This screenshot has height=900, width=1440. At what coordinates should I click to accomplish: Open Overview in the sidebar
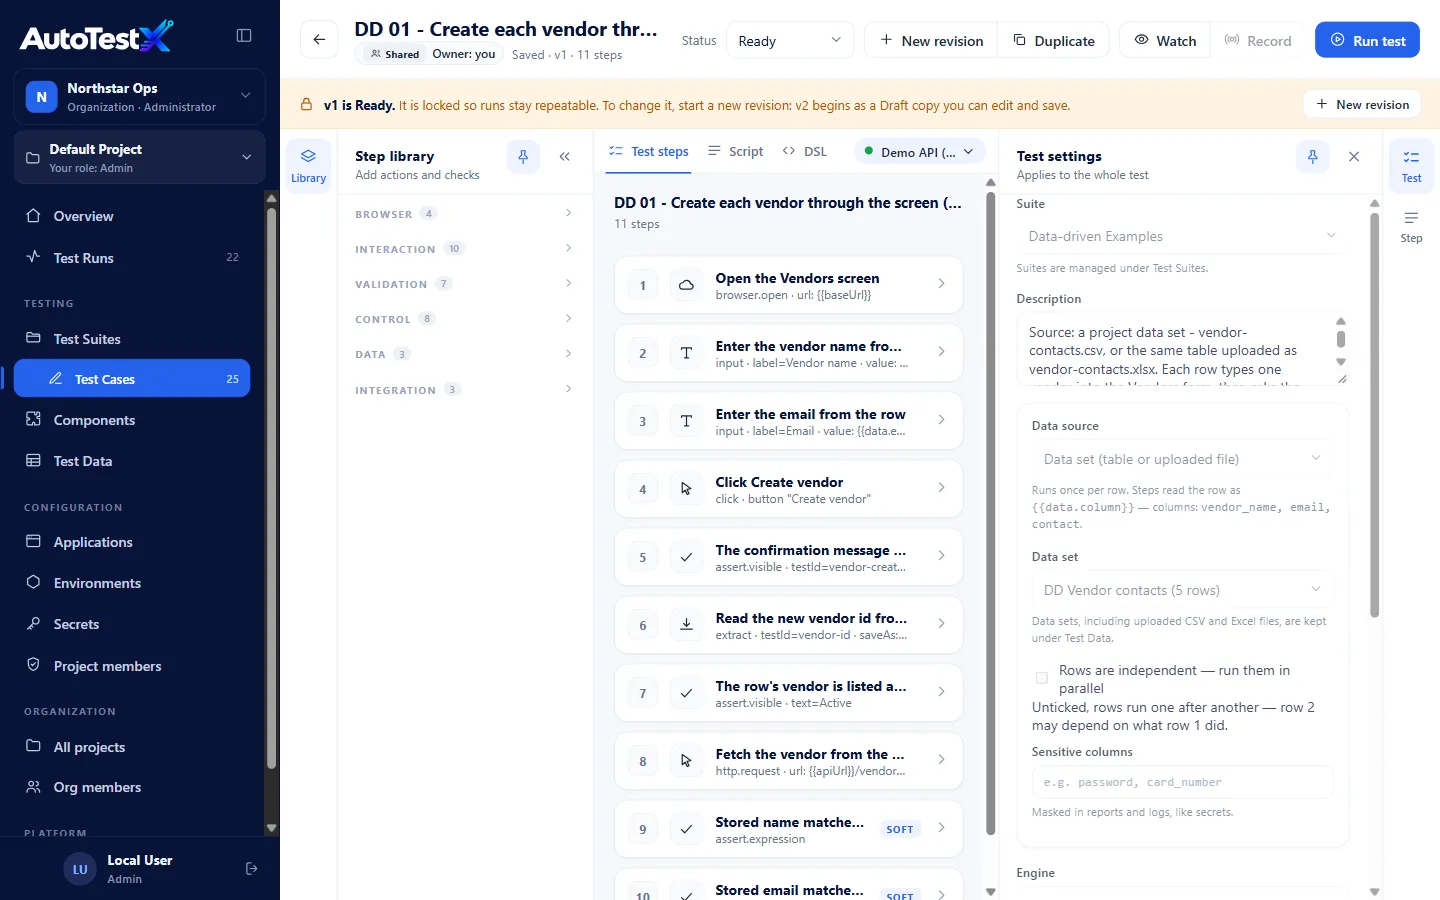pyautogui.click(x=132, y=216)
